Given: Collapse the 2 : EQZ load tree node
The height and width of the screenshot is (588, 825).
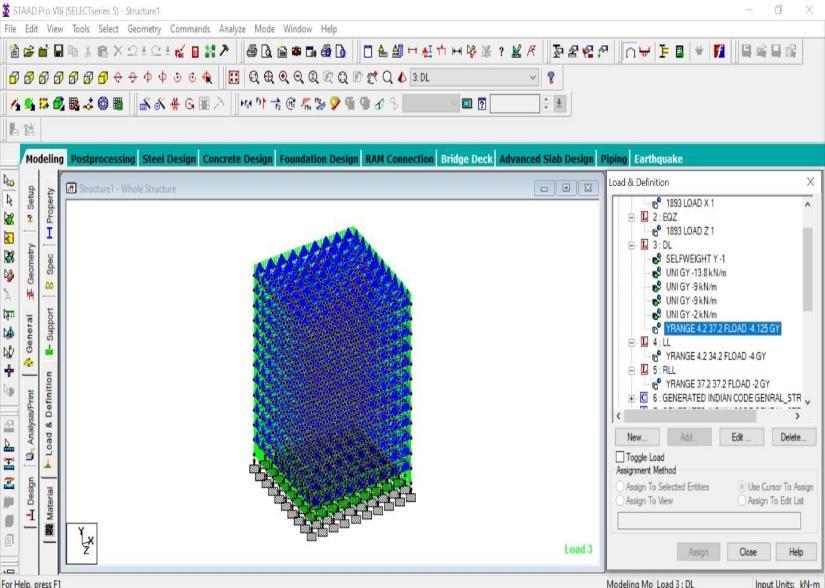Looking at the screenshot, I should pyautogui.click(x=632, y=217).
